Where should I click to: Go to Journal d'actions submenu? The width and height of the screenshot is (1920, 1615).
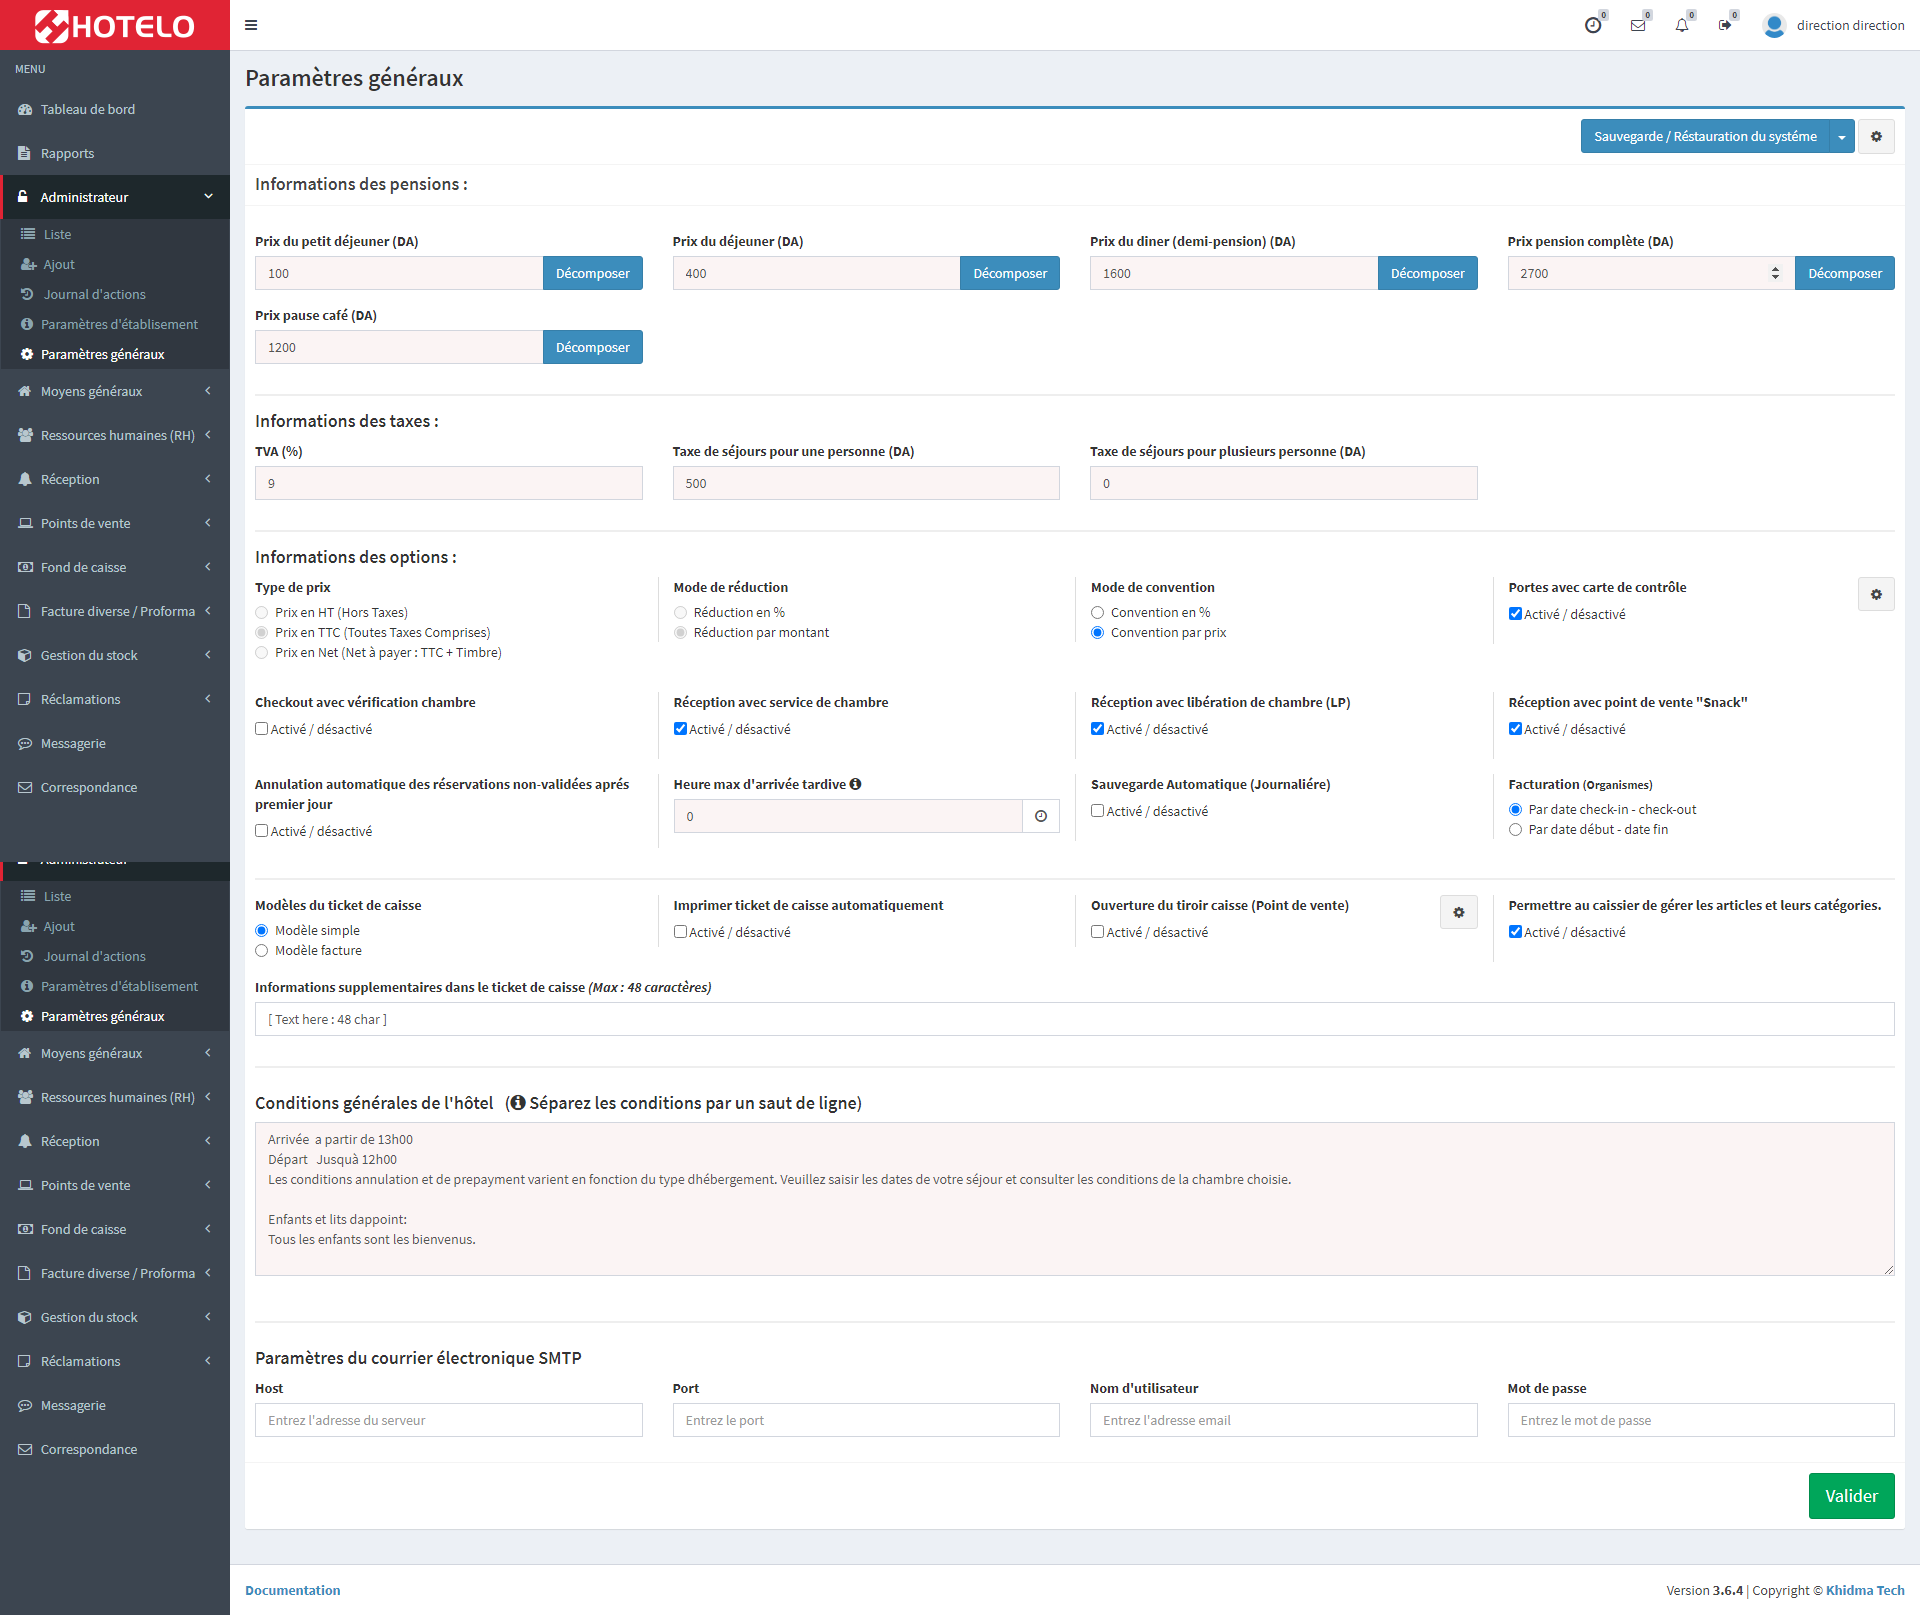[94, 294]
